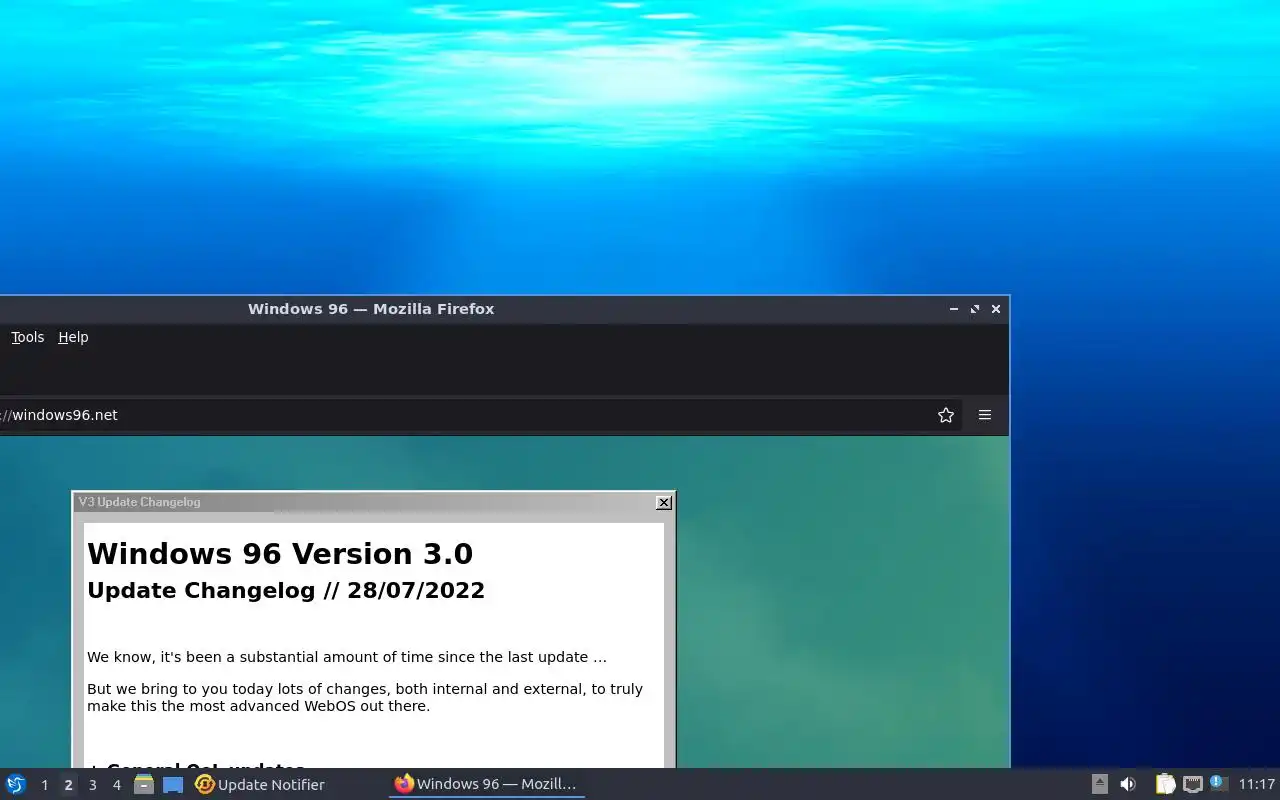Open the clipboard manager tray icon

tap(1165, 784)
